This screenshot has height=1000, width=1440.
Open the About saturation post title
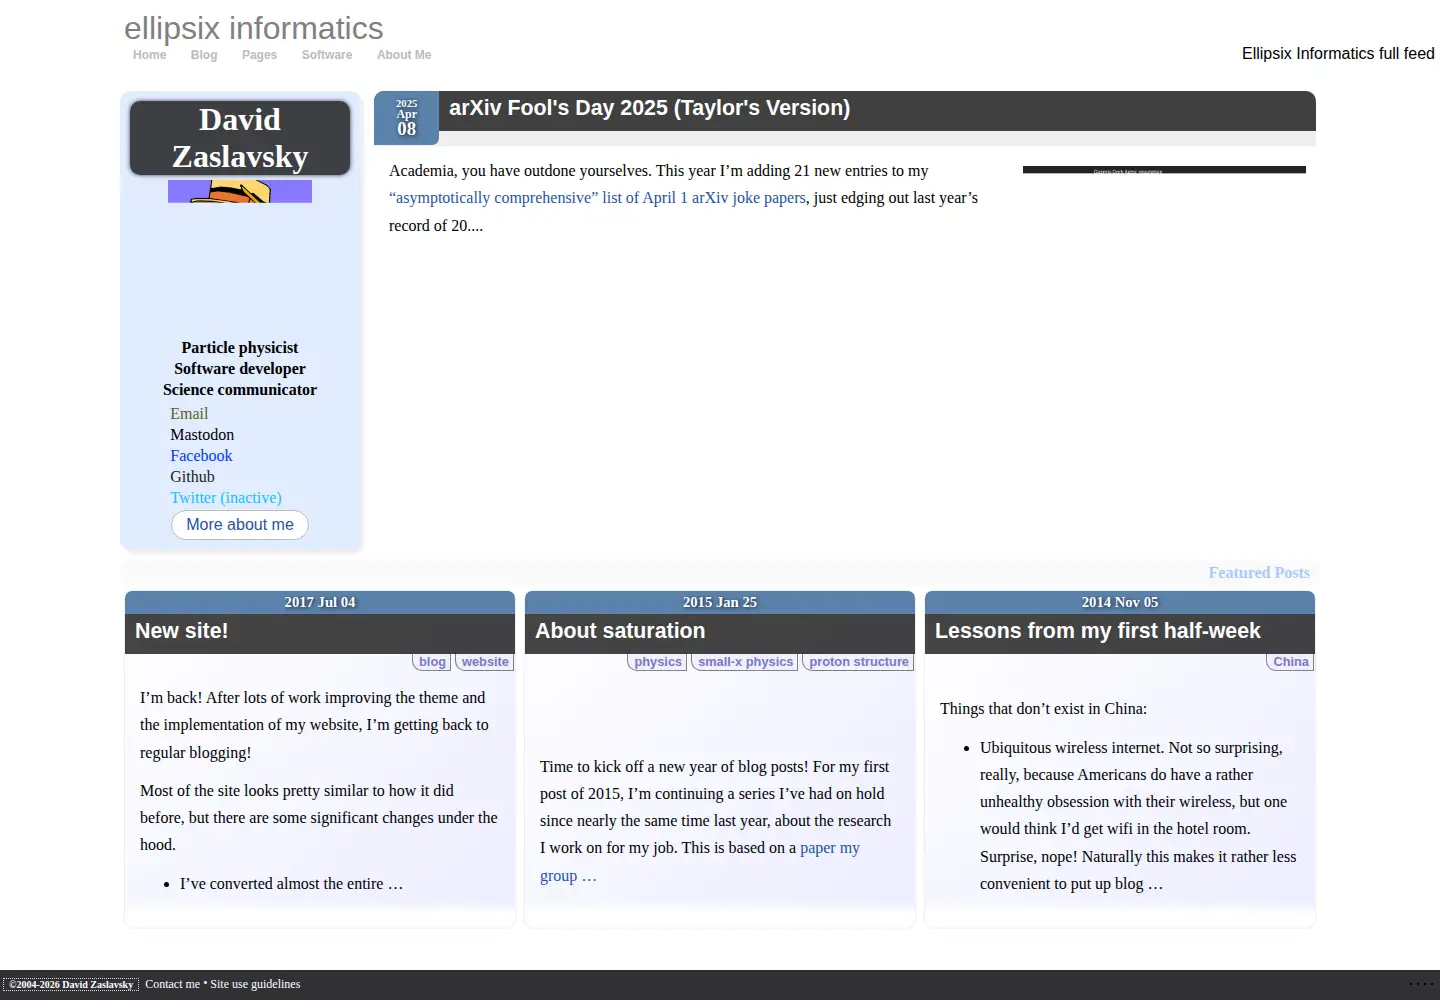point(620,631)
